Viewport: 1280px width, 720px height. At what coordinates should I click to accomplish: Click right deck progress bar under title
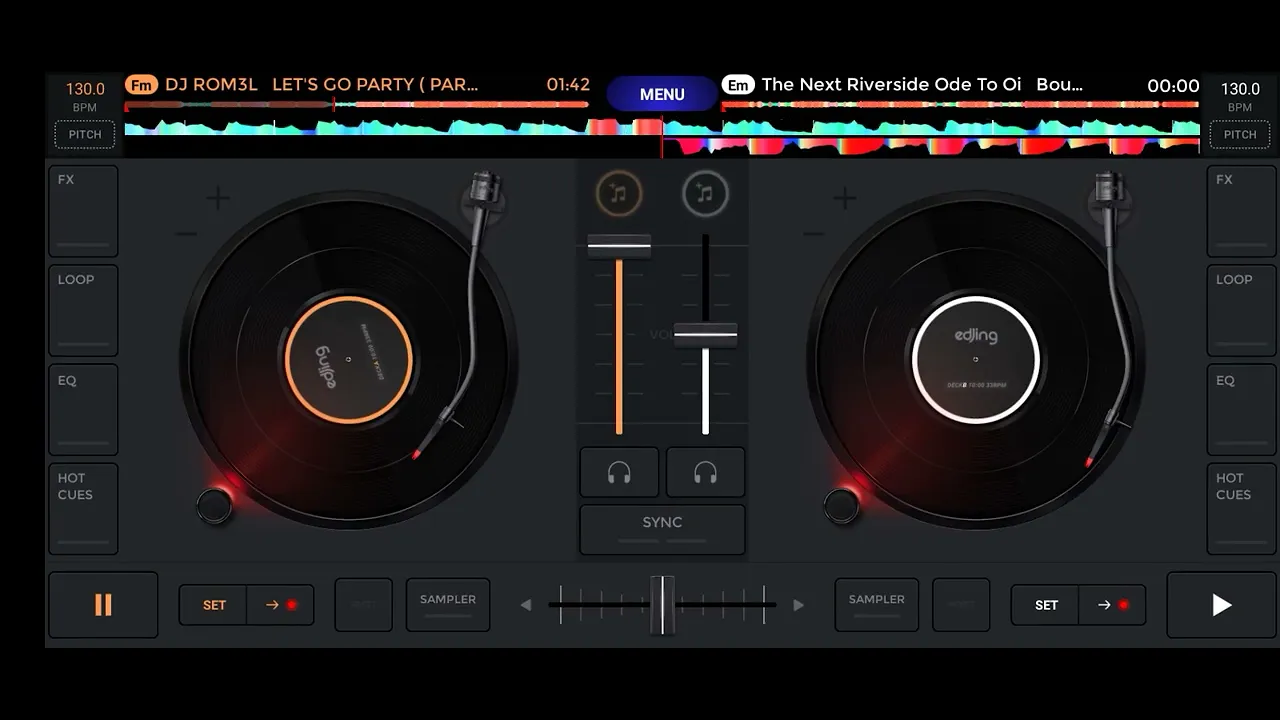[x=960, y=104]
